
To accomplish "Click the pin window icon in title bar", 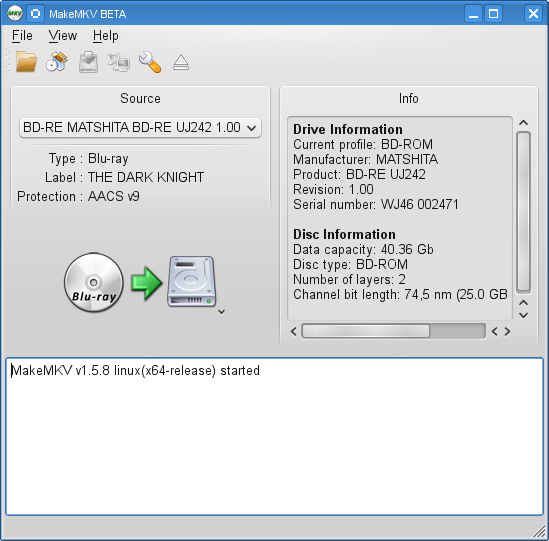I will point(35,14).
